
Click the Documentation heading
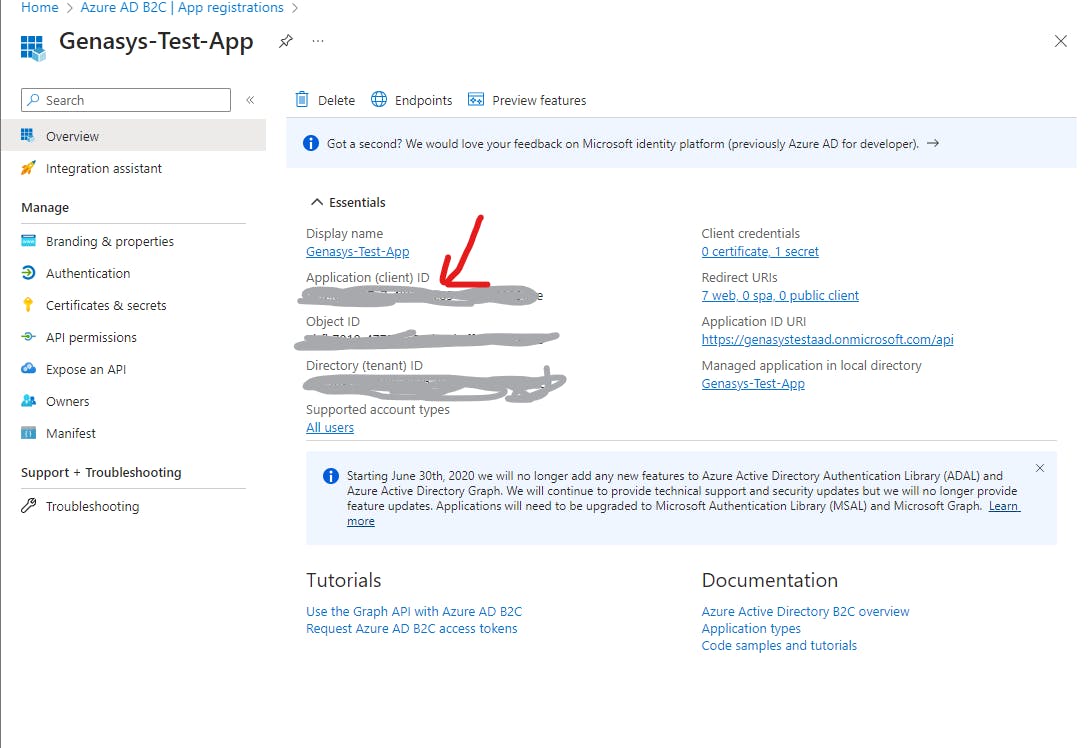[x=770, y=580]
